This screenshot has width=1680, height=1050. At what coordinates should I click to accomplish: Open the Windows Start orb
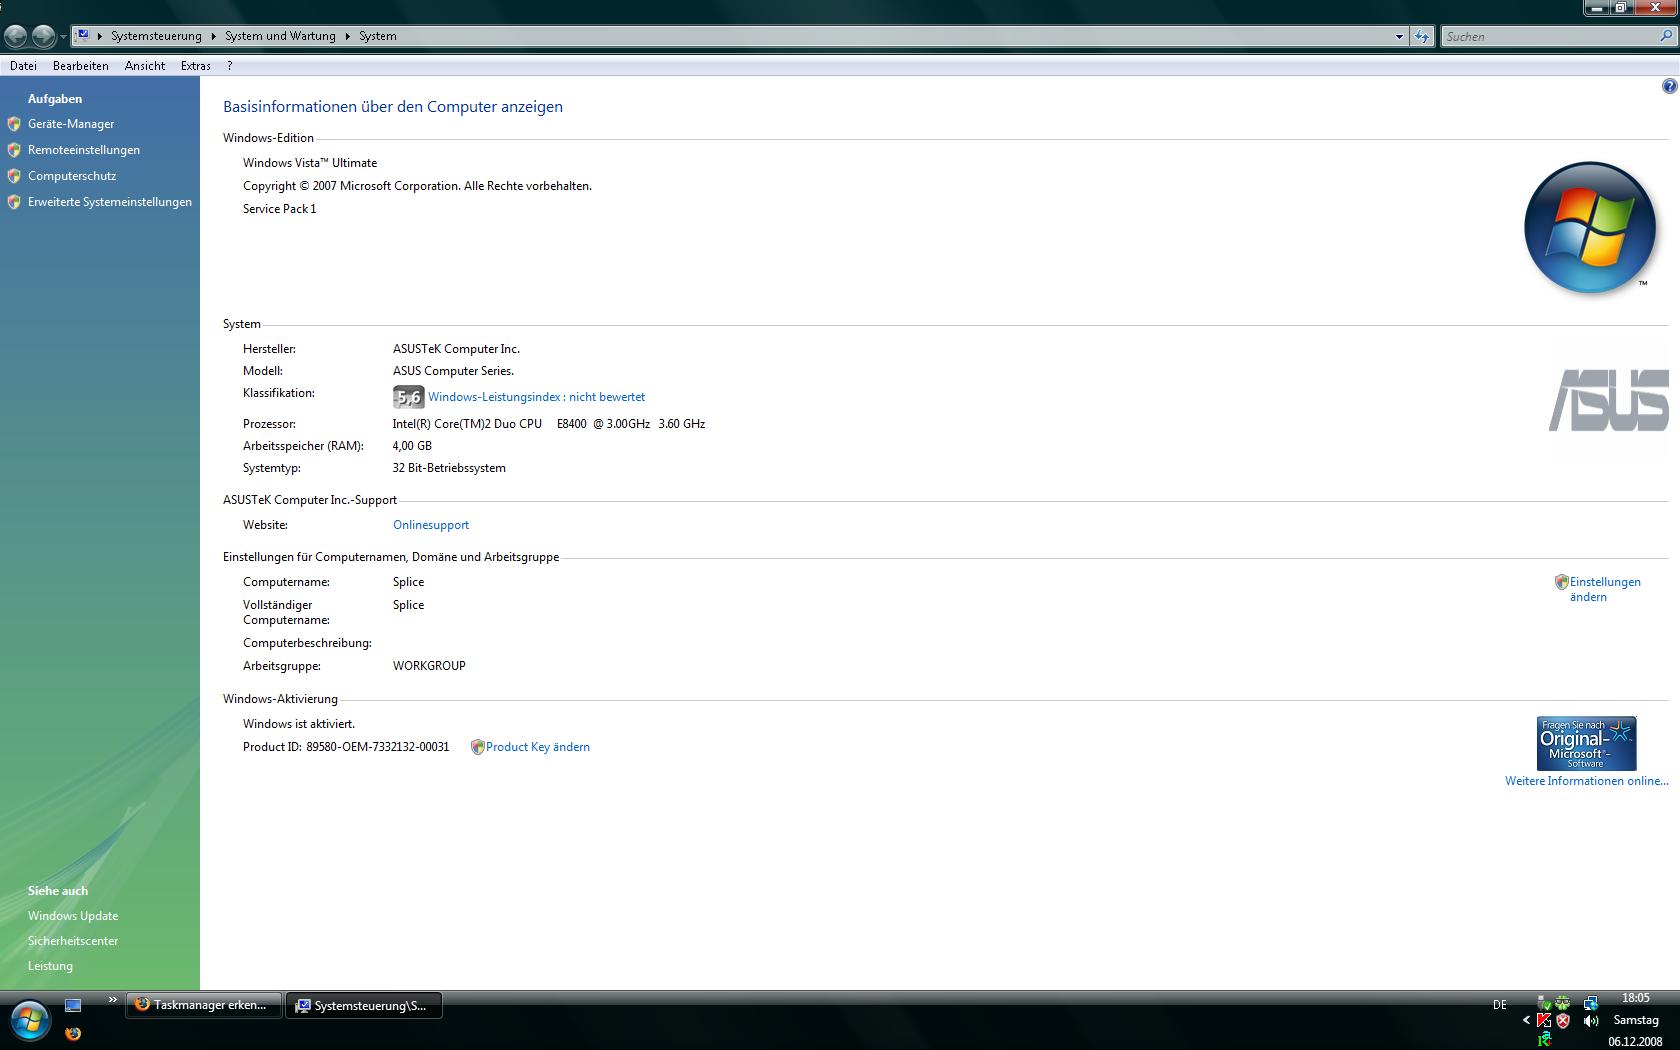pos(29,1021)
